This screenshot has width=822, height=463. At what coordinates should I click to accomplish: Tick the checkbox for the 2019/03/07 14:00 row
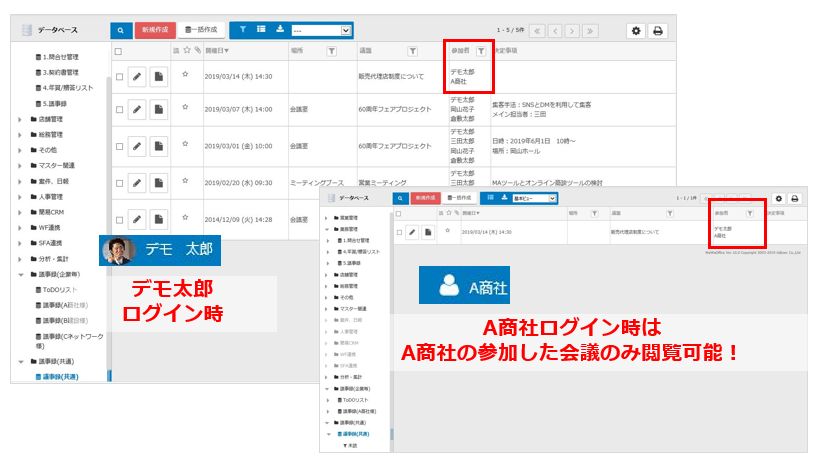point(119,111)
